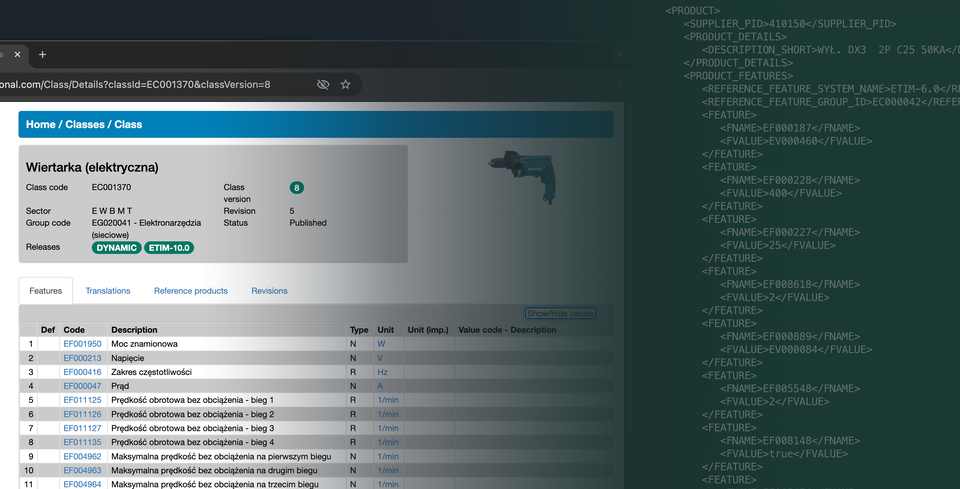
Task: Click the Show/hide values button
Action: coord(560,313)
